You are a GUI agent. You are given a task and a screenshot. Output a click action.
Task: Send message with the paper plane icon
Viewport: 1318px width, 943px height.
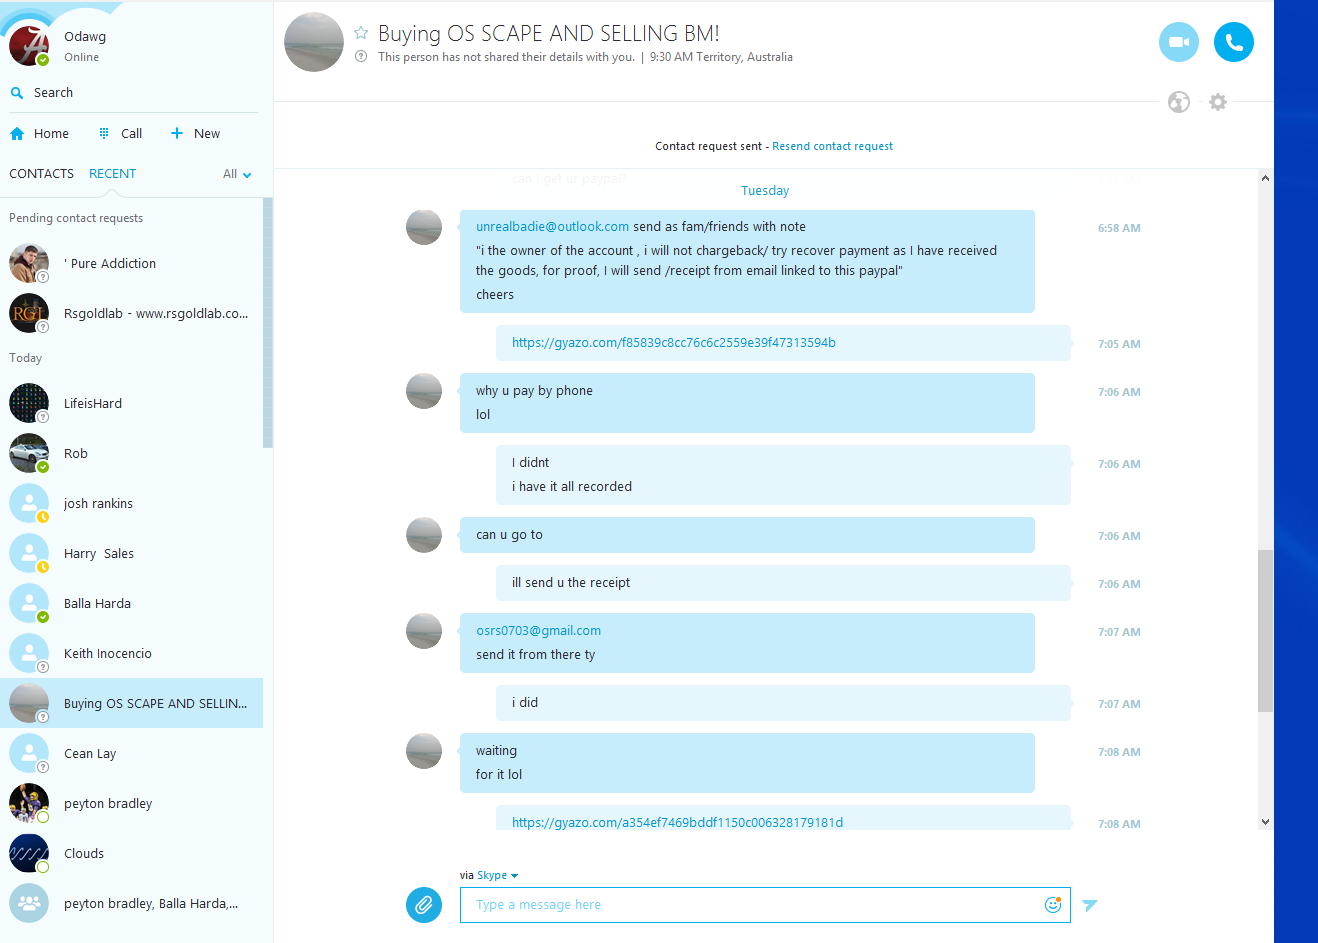[x=1090, y=905]
